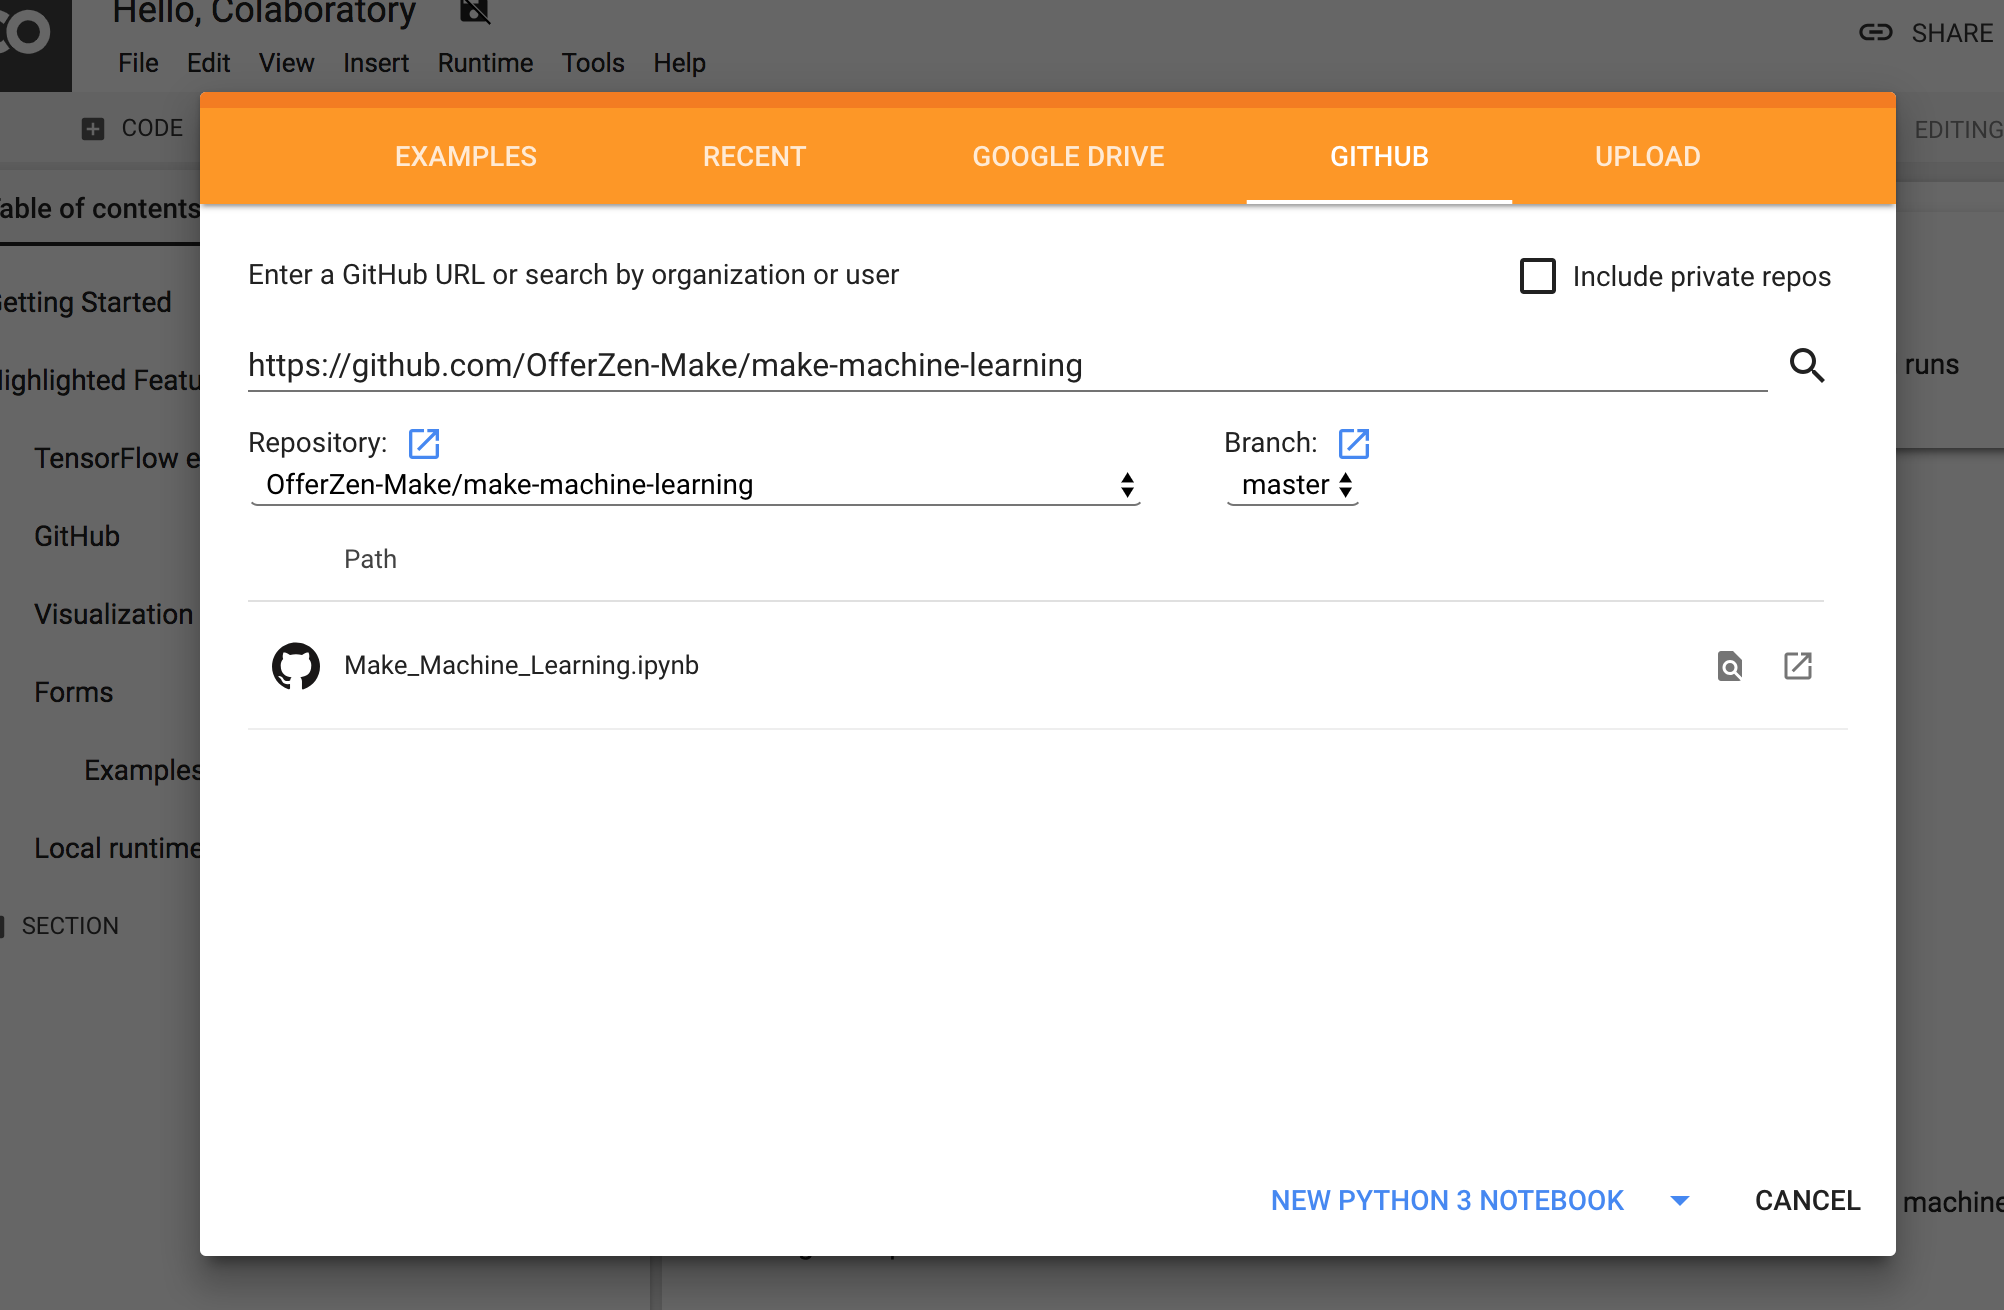Open the branch external link icon

click(x=1354, y=443)
